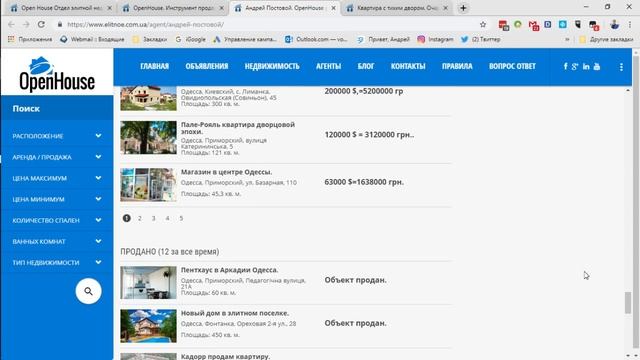Screen dimensions: 640x360
Task: Switch to the first Open House browser tab
Action: pos(60,8)
